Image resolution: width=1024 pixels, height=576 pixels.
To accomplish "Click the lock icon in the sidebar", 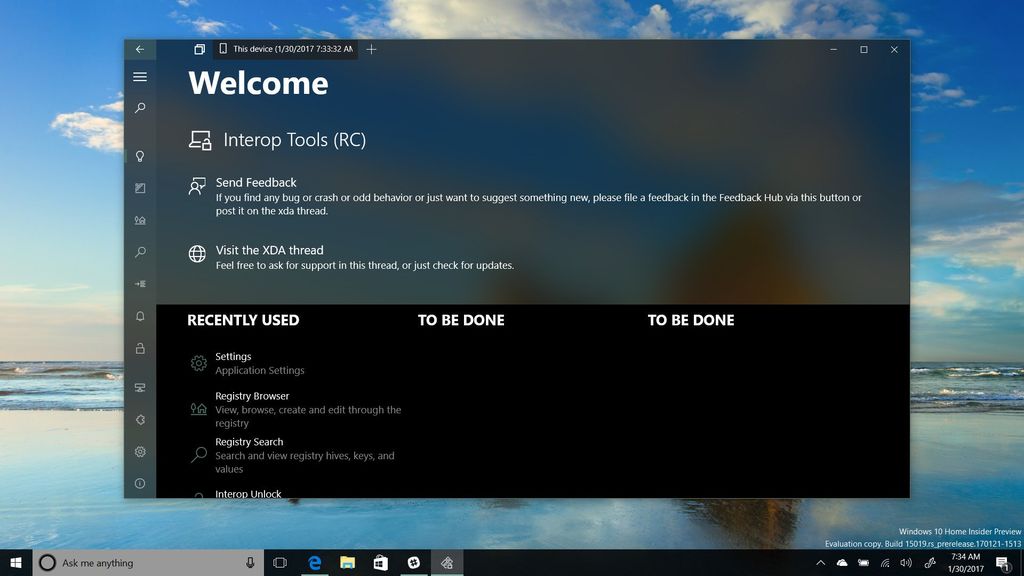I will coord(140,348).
